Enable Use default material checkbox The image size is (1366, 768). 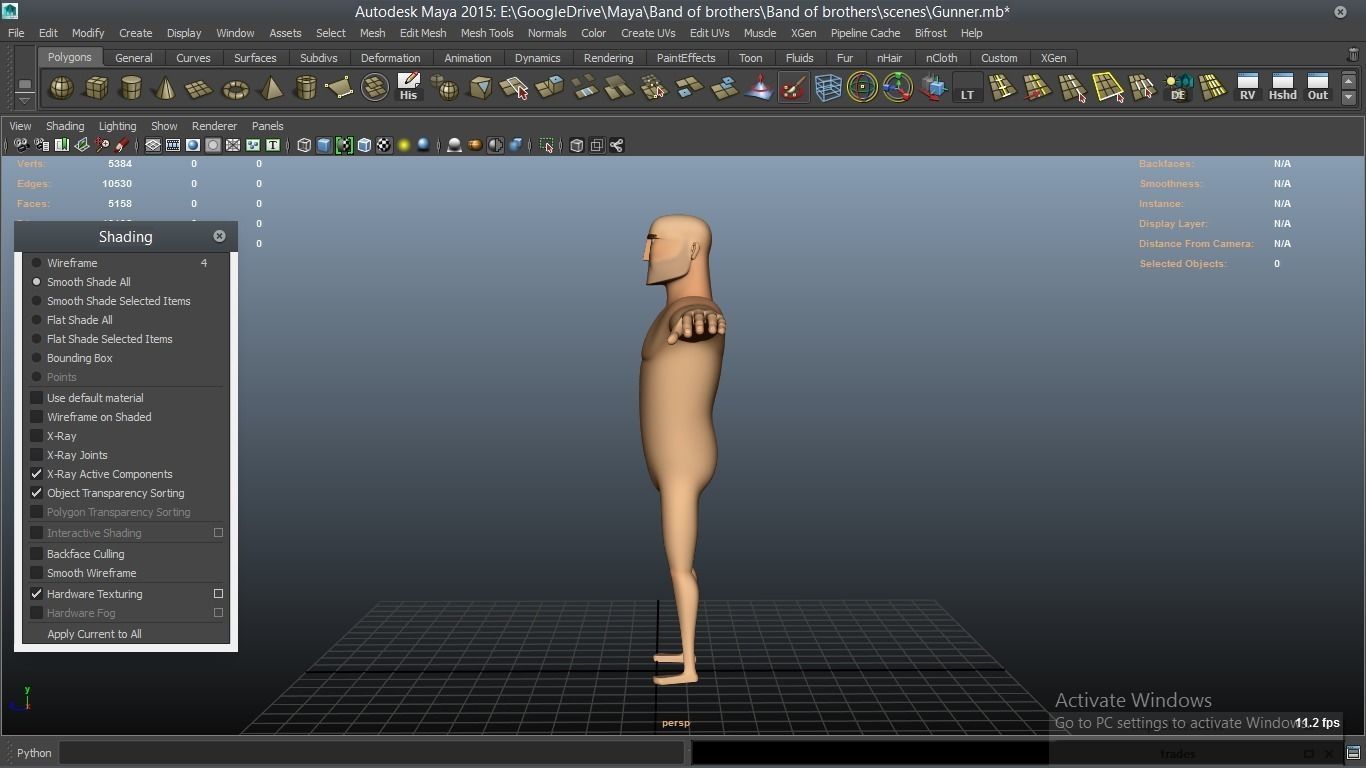click(x=37, y=398)
